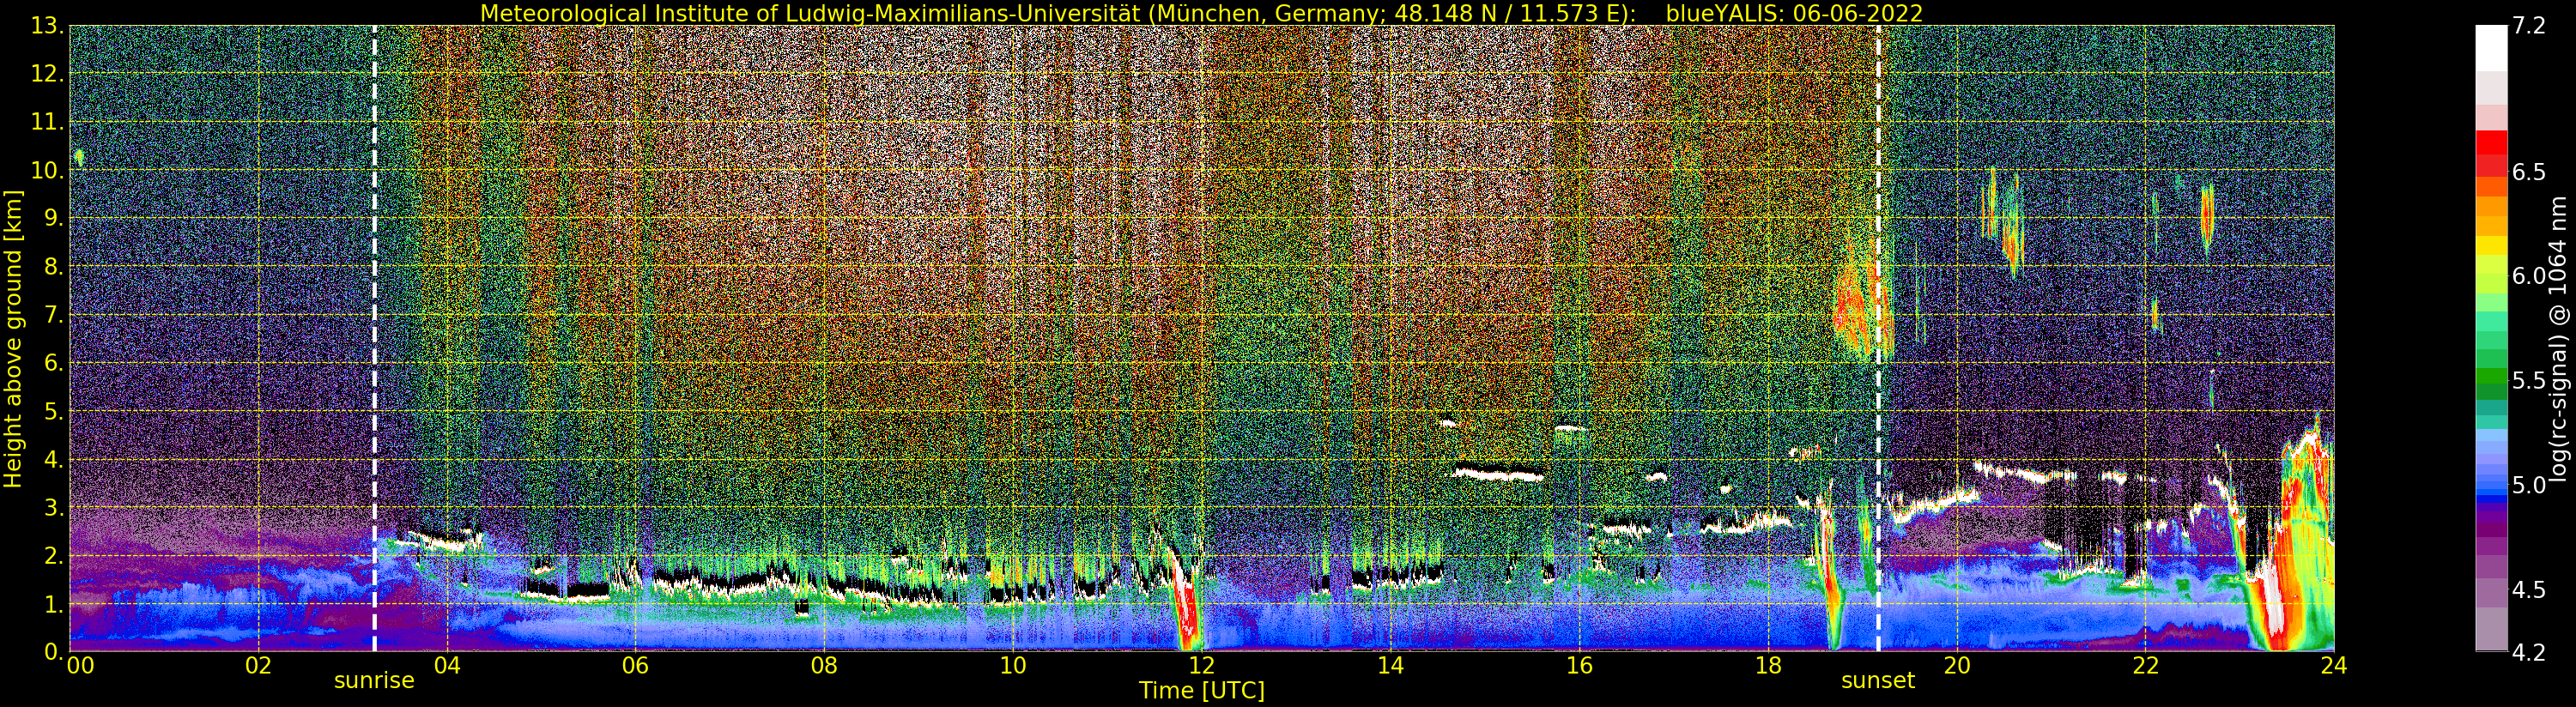Click height axis tick '7.'
Screen dimensions: 2576x707
54,315
